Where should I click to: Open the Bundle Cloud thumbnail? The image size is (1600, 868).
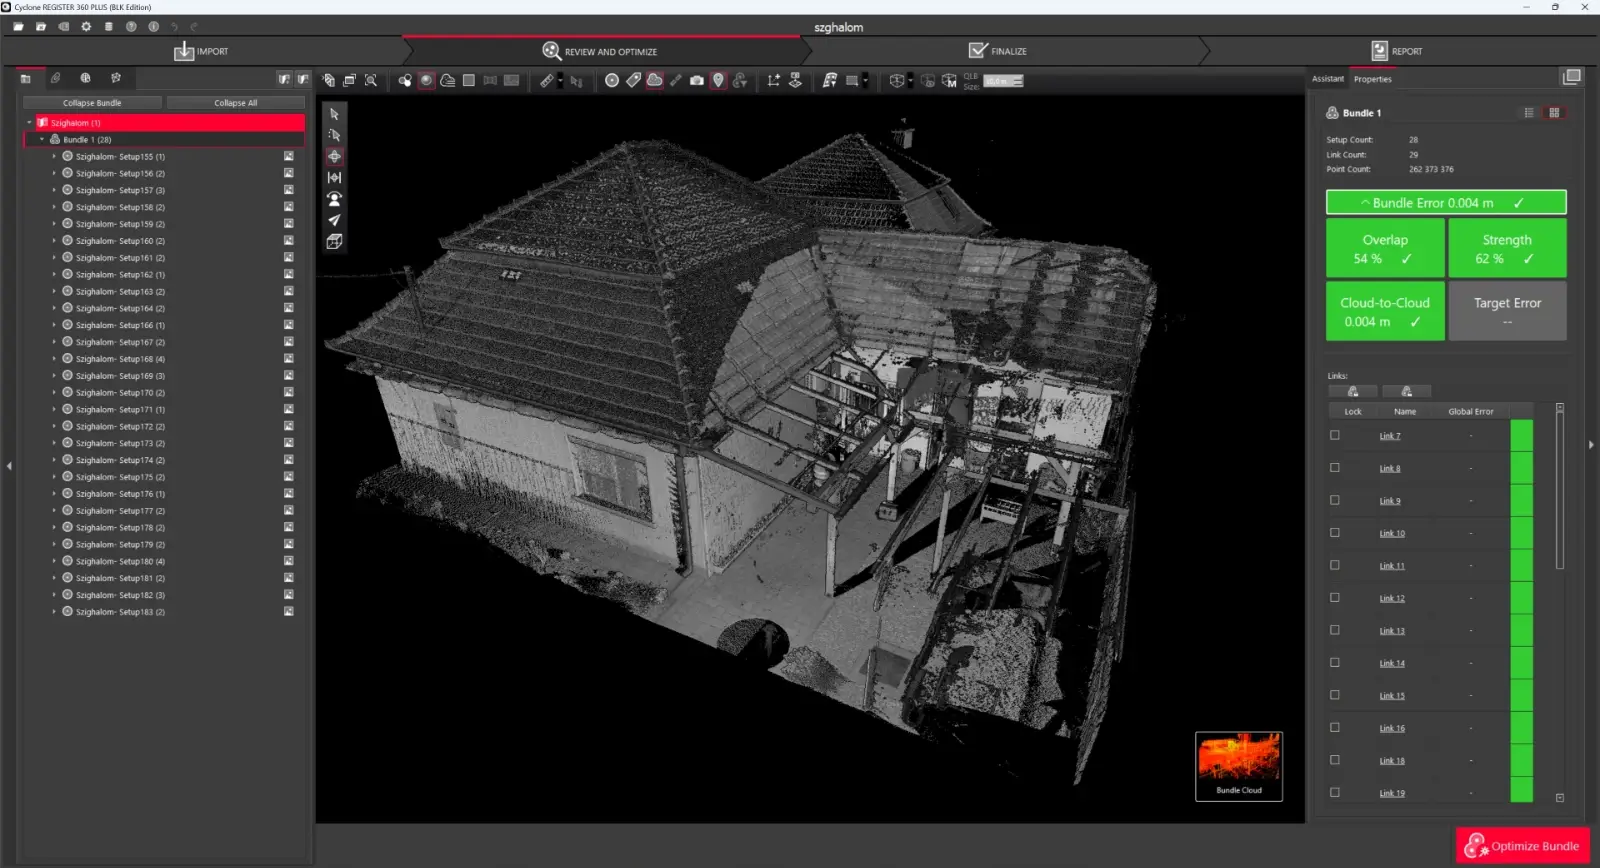[x=1239, y=765]
